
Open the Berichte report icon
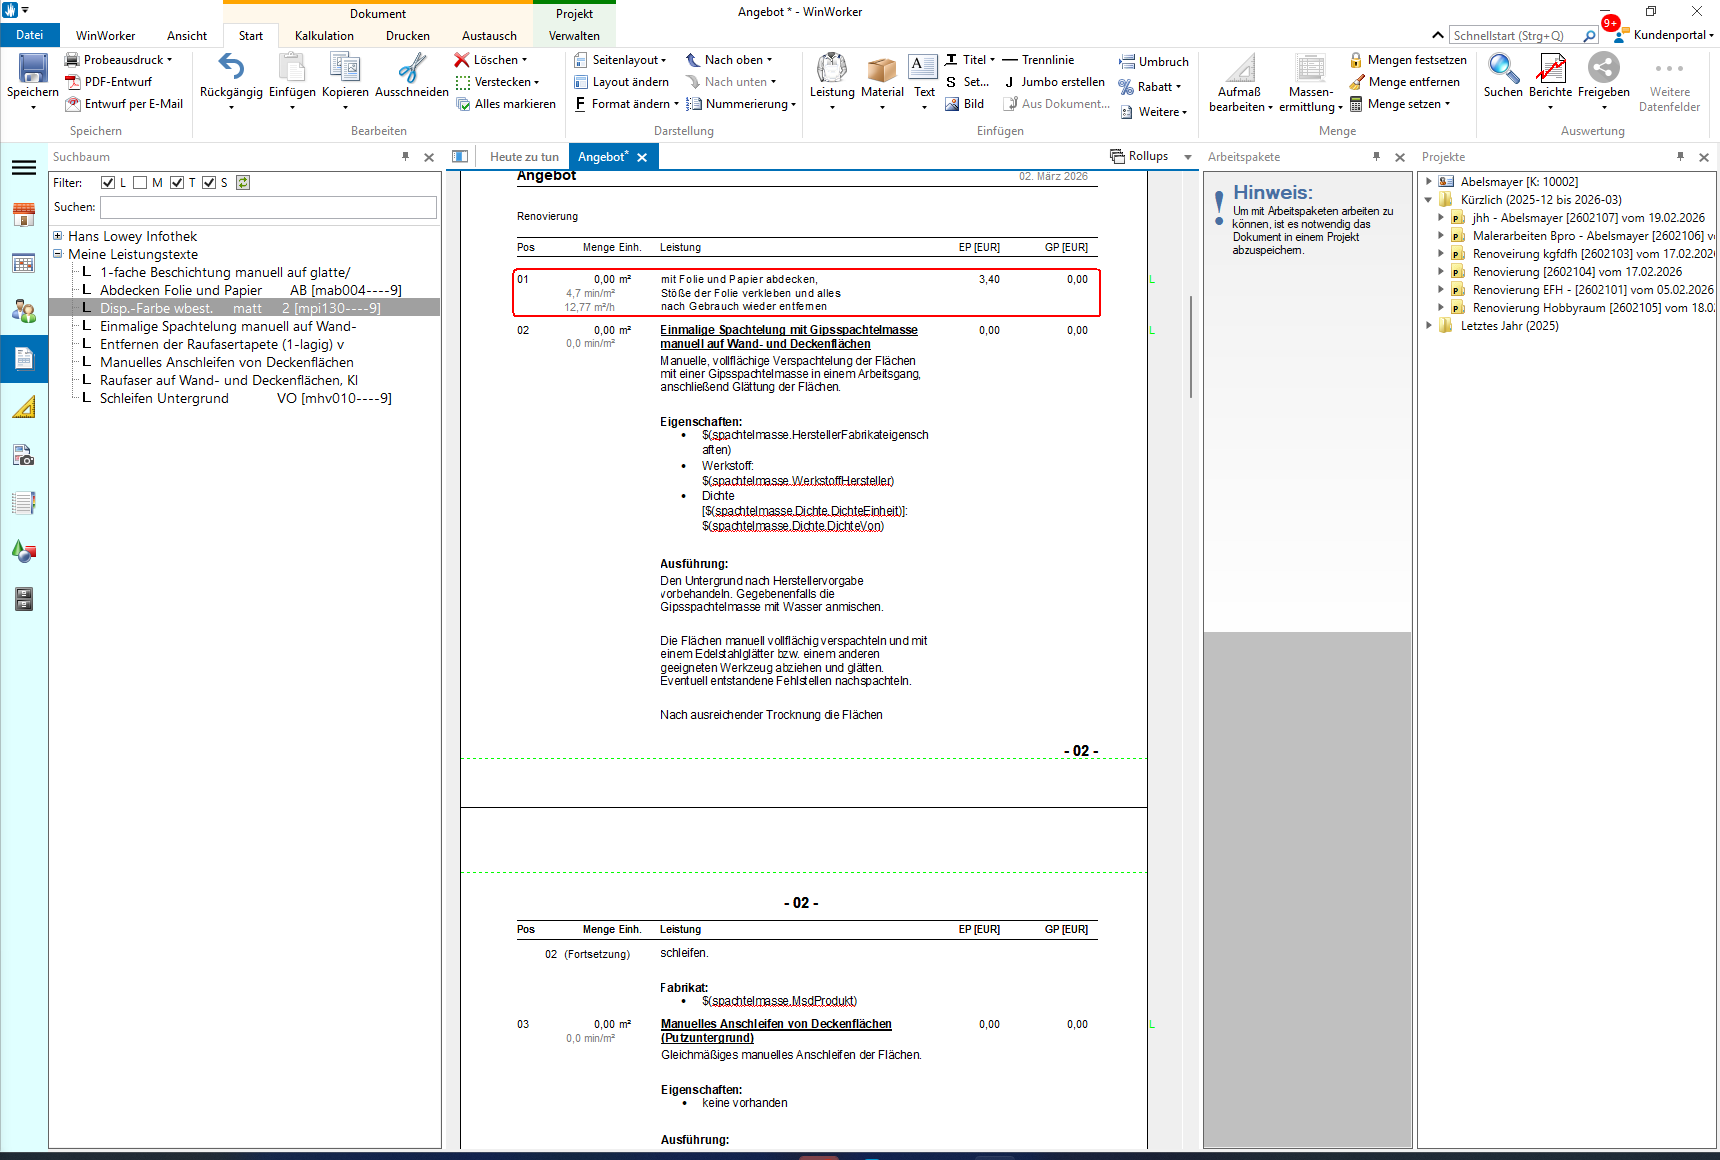pos(1550,69)
